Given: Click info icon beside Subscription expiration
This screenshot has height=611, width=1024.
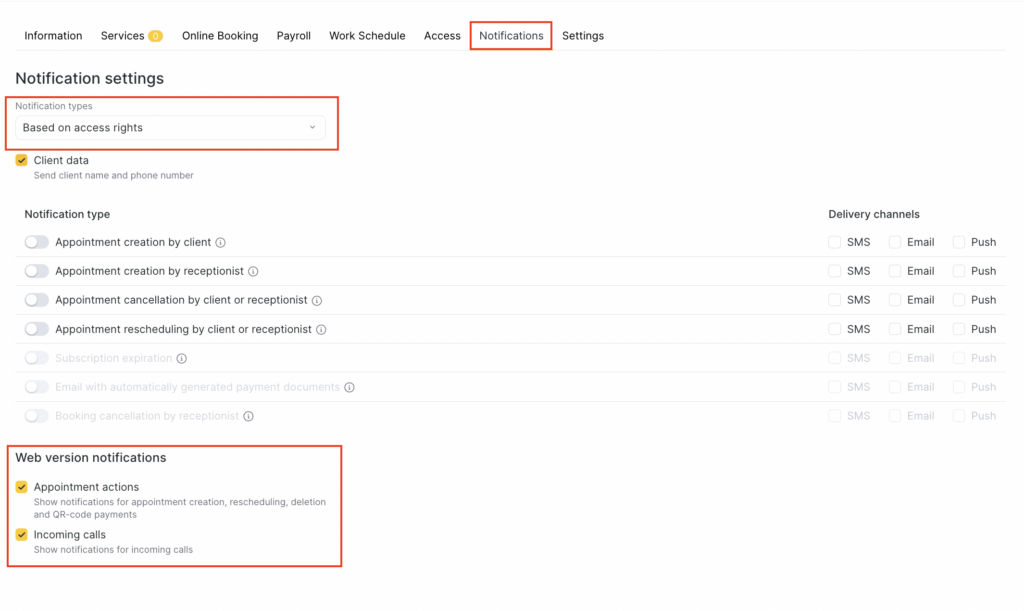Looking at the screenshot, I should pyautogui.click(x=182, y=359).
